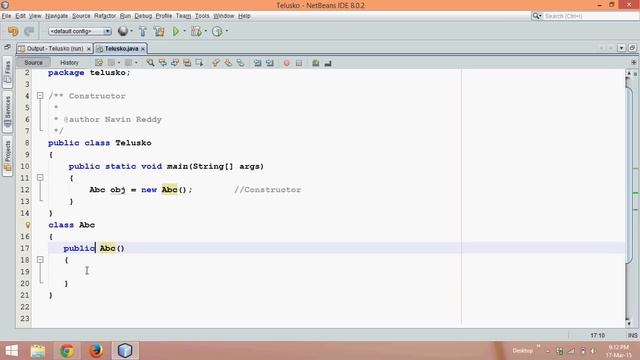Click the INS insert mode indicator

pos(632,335)
